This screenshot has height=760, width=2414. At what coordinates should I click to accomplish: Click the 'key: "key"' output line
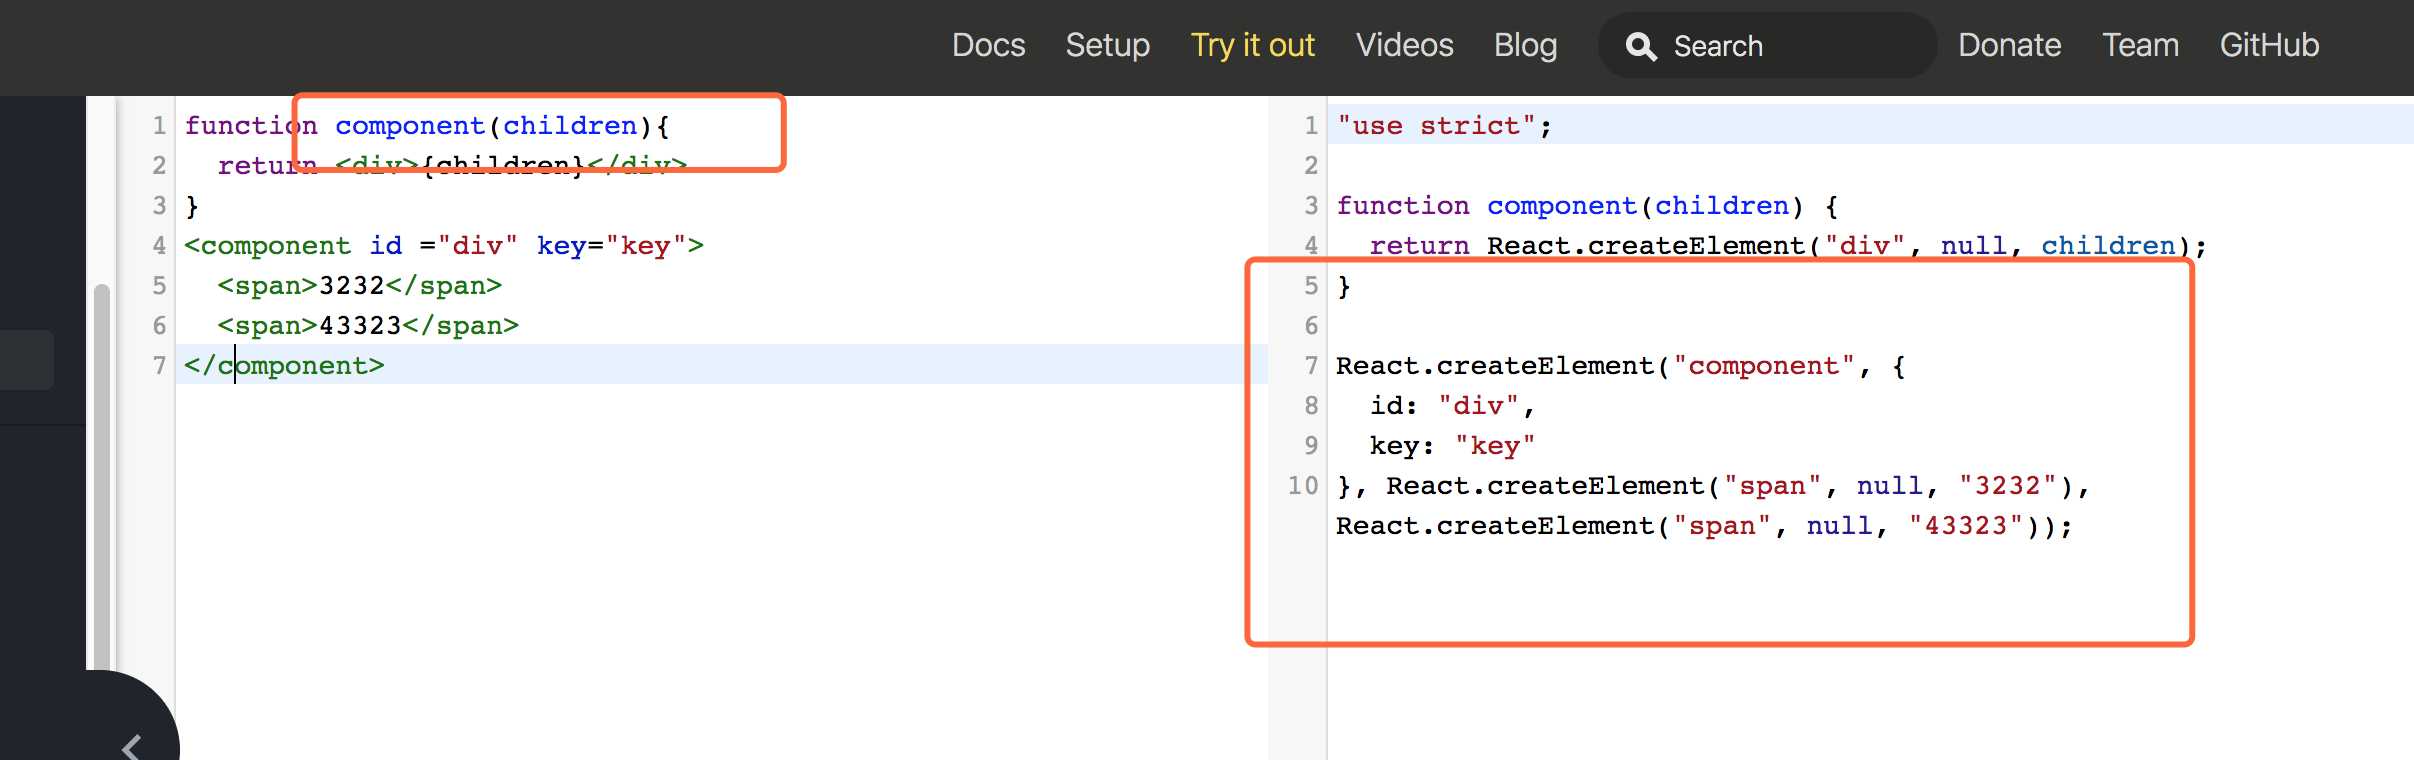tap(1452, 445)
